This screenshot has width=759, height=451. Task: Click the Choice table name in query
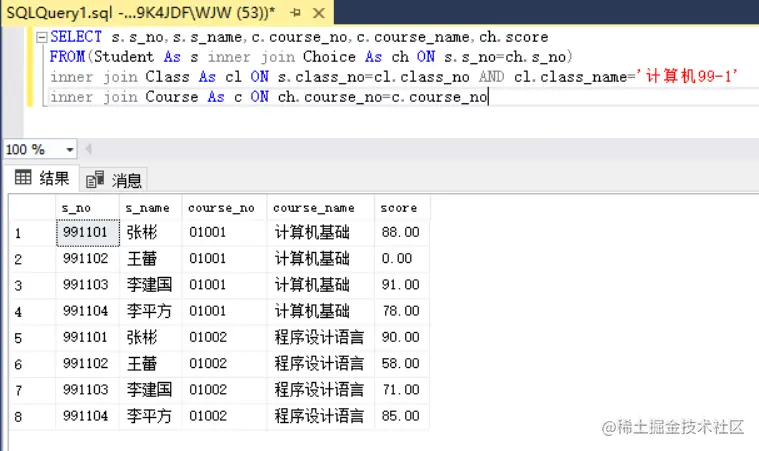(x=329, y=57)
